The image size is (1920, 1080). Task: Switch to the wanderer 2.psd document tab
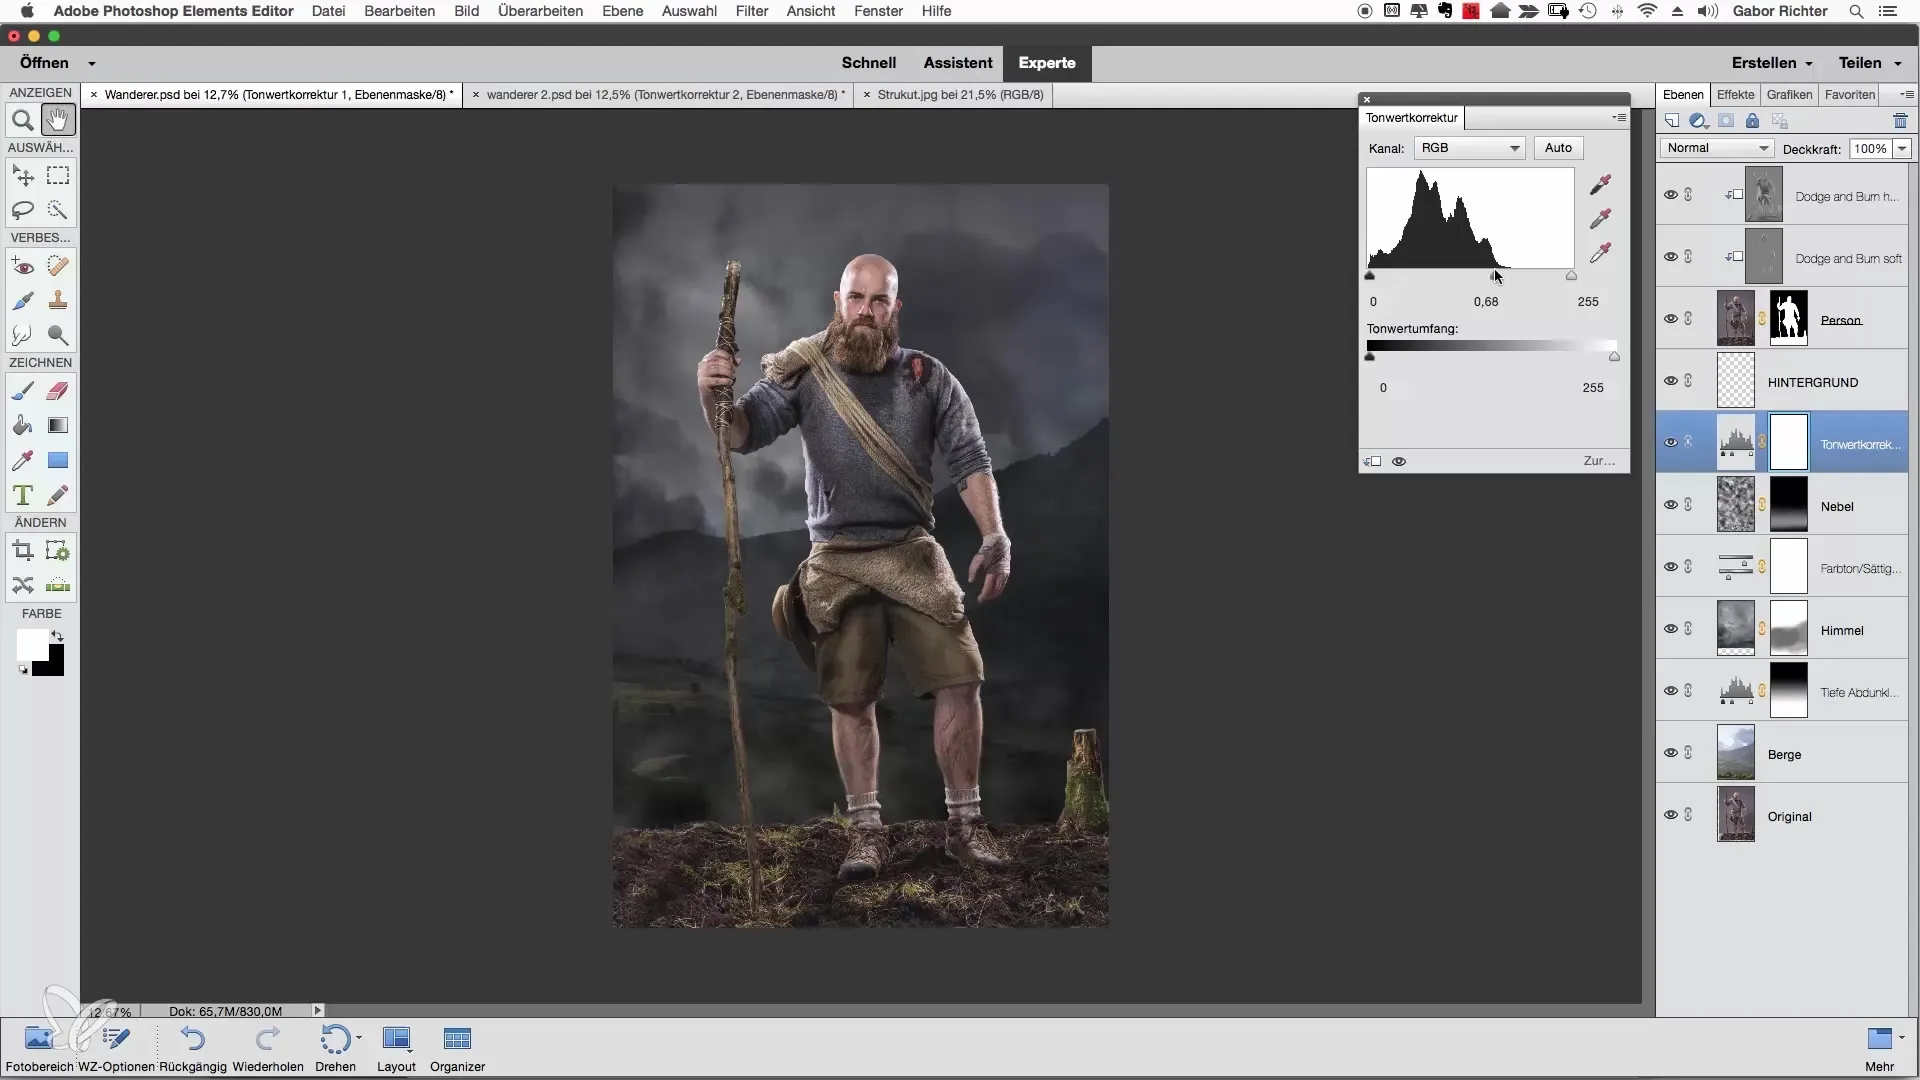pos(660,95)
